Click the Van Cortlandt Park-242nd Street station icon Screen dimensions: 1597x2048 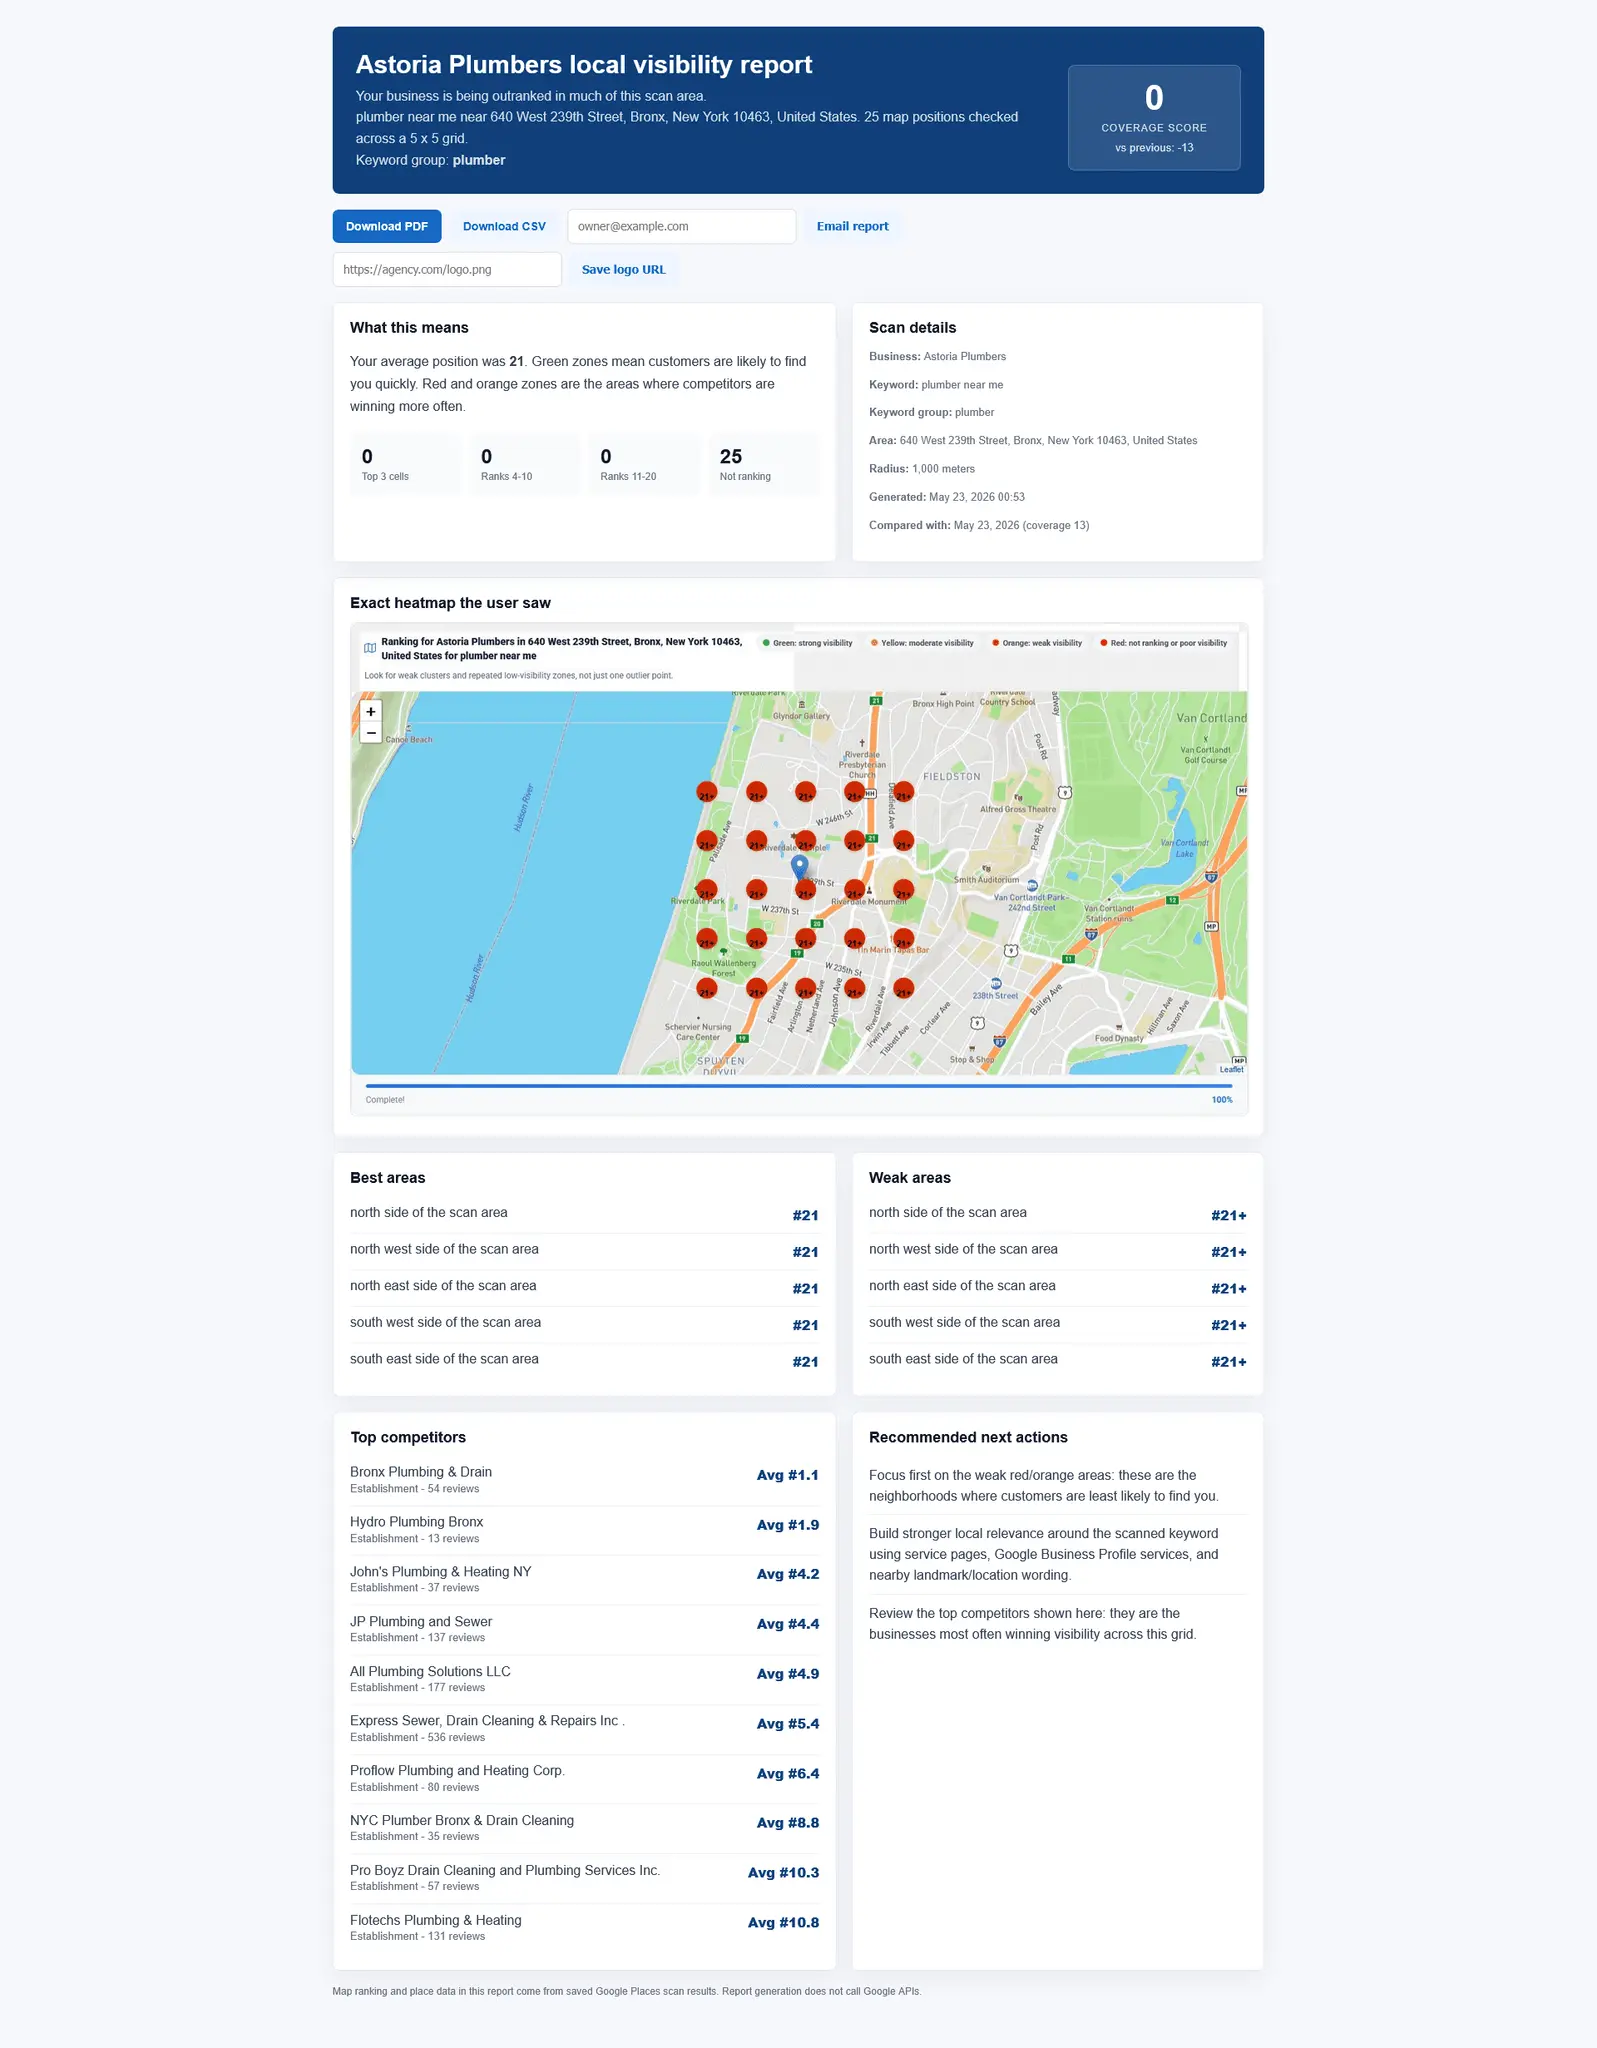[1032, 886]
